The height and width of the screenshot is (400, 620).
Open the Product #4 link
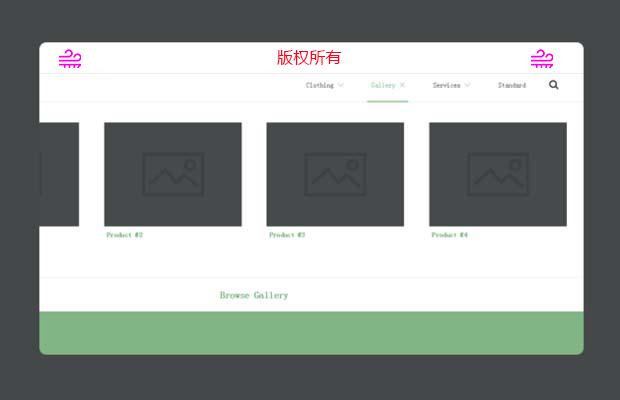[x=450, y=235]
